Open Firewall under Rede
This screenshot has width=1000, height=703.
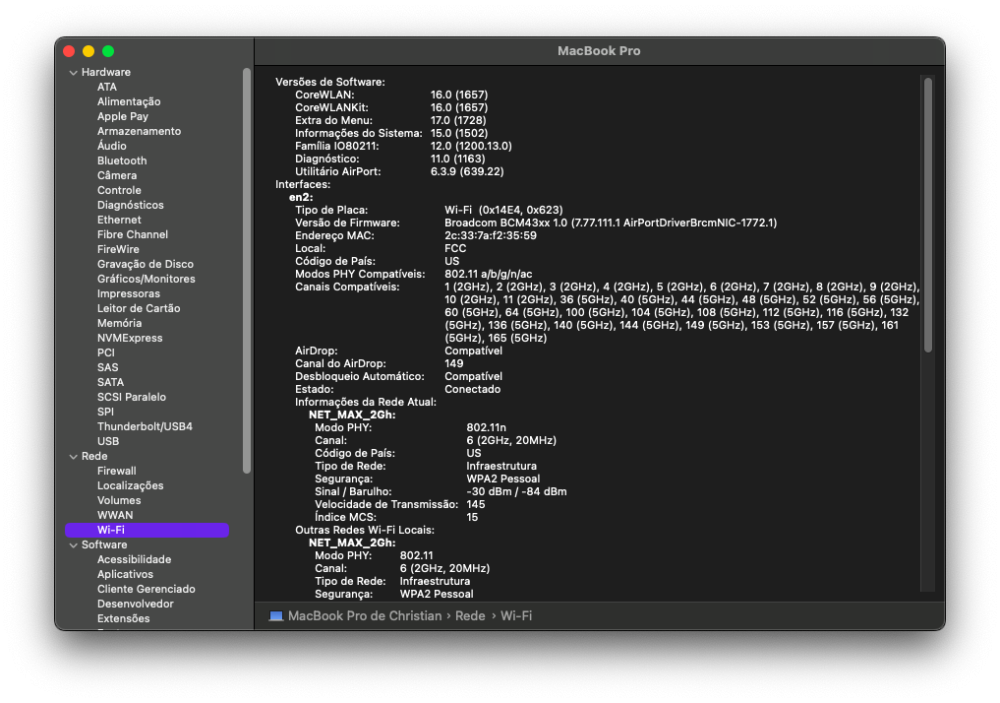[117, 471]
